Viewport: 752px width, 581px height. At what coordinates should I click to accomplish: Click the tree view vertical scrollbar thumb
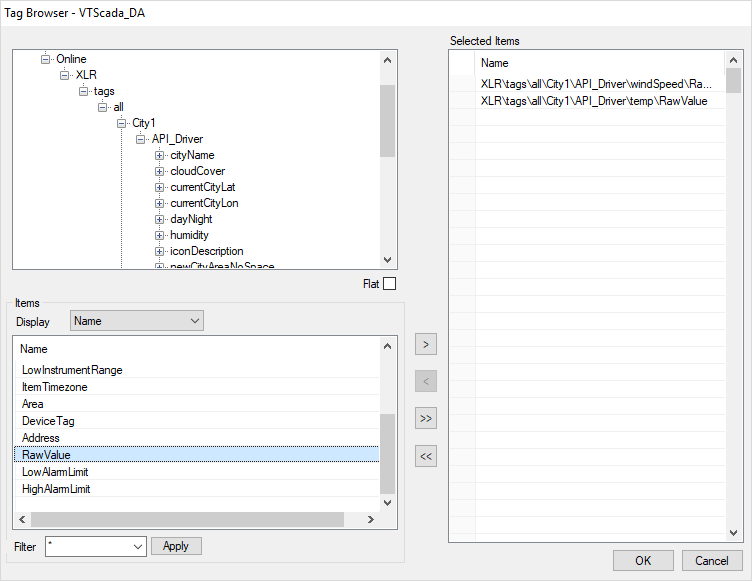(x=387, y=121)
